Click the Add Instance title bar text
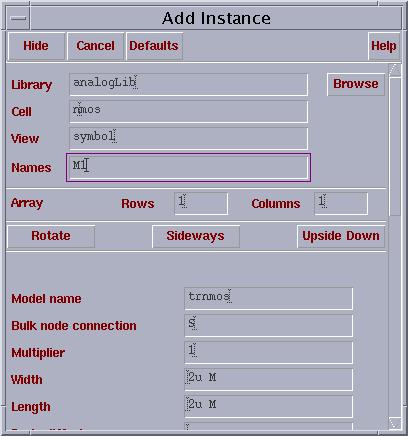The height and width of the screenshot is (436, 408). 216,18
